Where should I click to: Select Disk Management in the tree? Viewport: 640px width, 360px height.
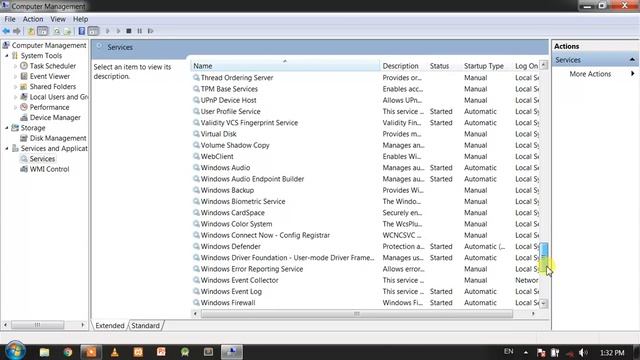58,138
